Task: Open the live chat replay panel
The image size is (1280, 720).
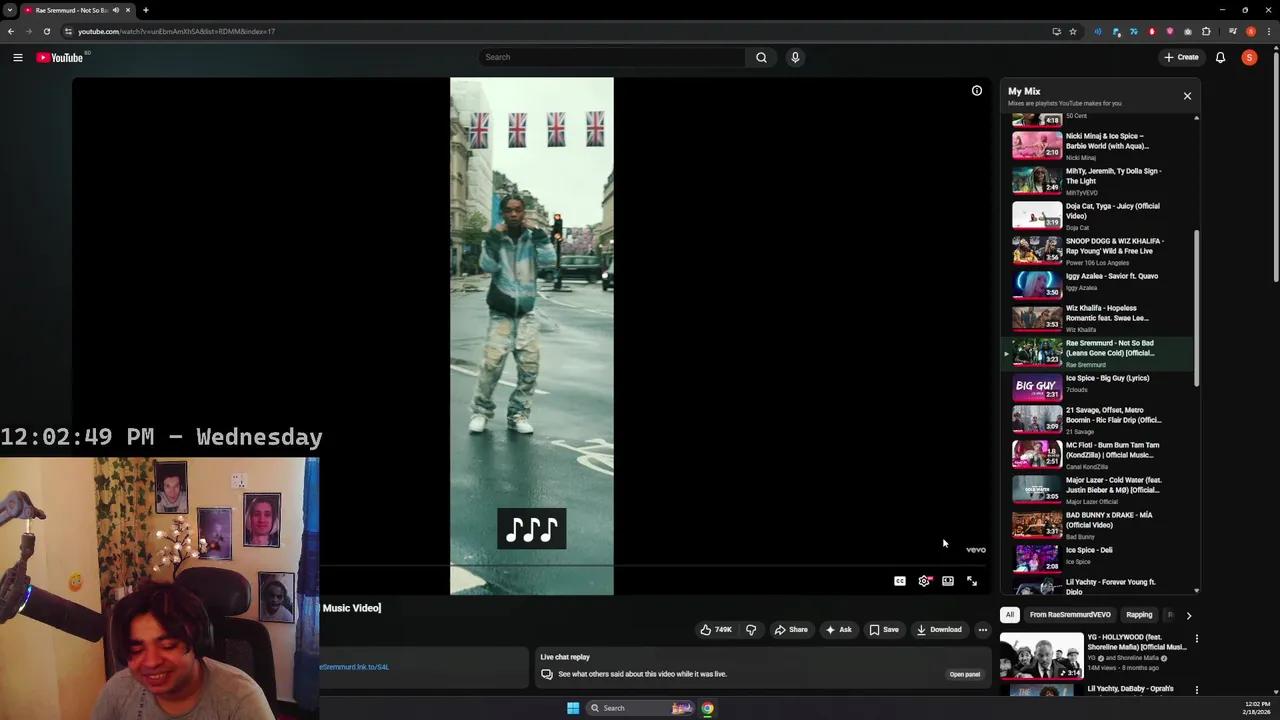Action: point(965,674)
